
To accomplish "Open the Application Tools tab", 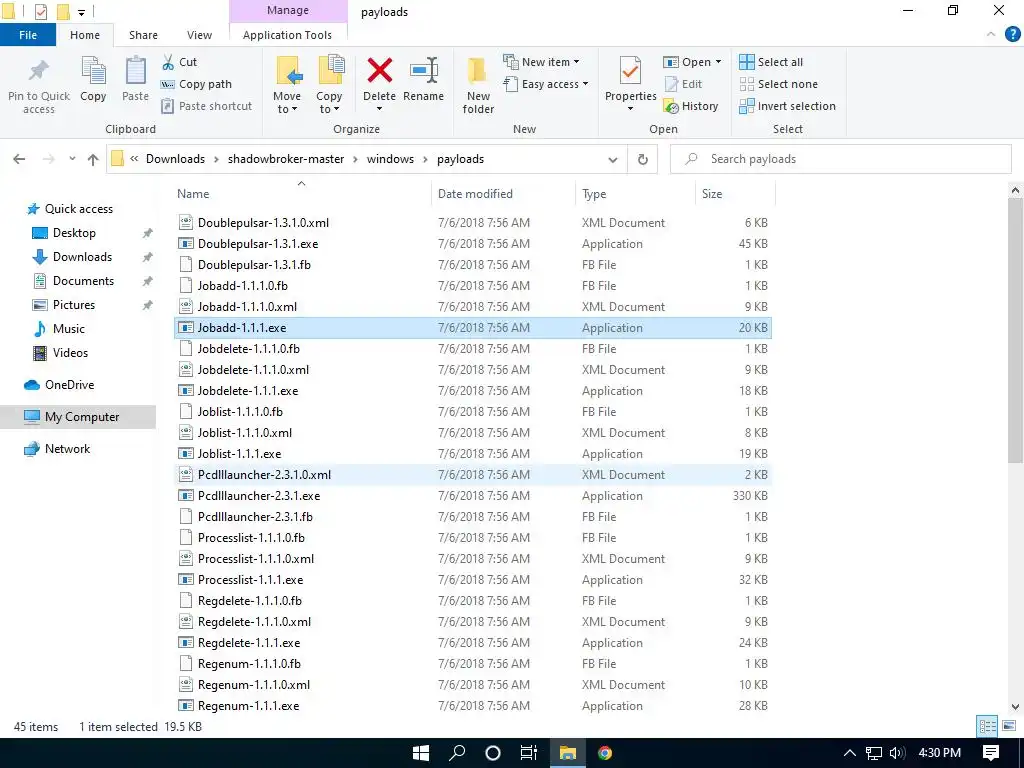I will coord(287,35).
